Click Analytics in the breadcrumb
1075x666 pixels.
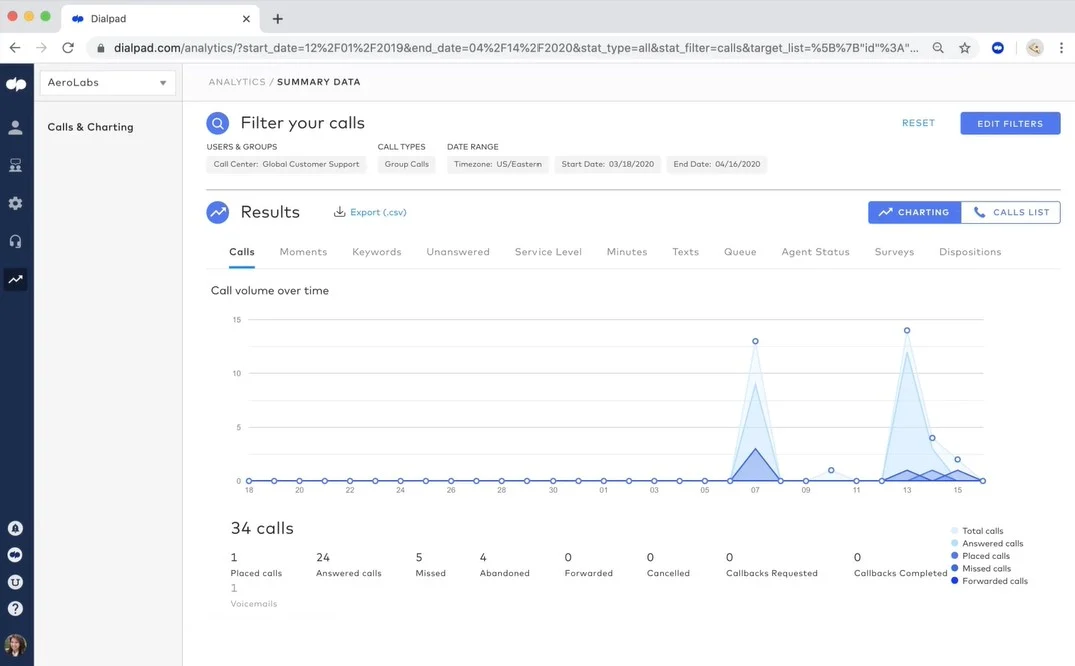(237, 82)
